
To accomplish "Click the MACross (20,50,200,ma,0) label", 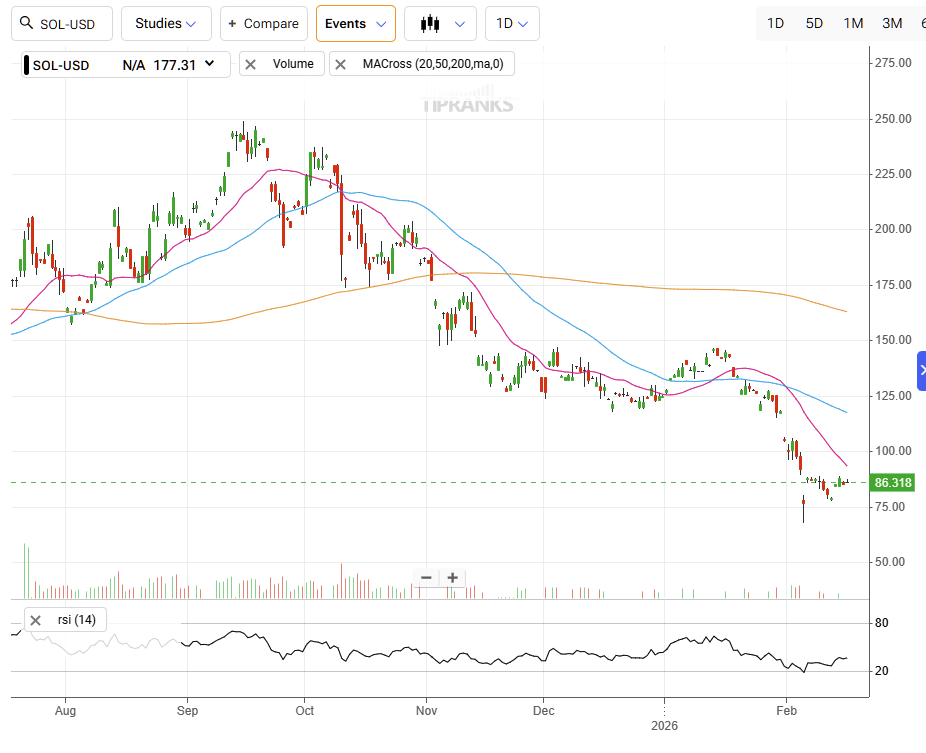I will [433, 64].
